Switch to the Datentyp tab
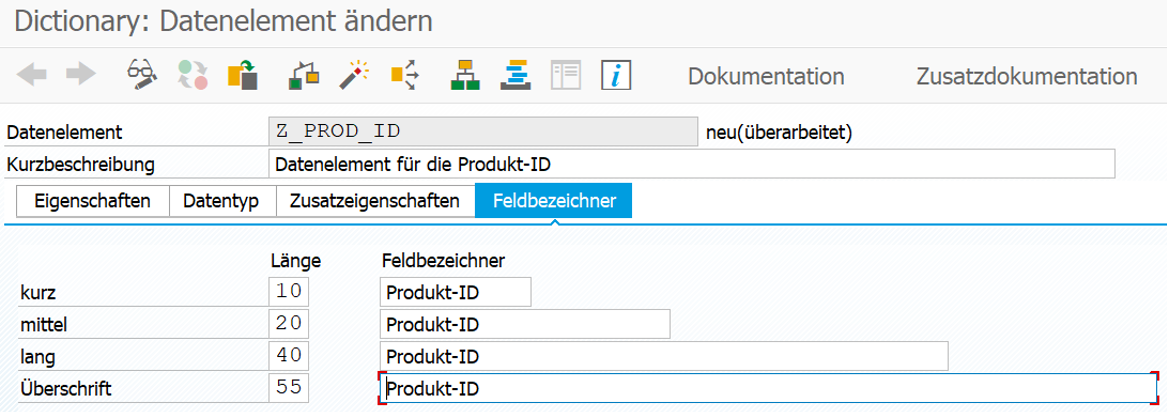The image size is (1167, 412). (223, 202)
